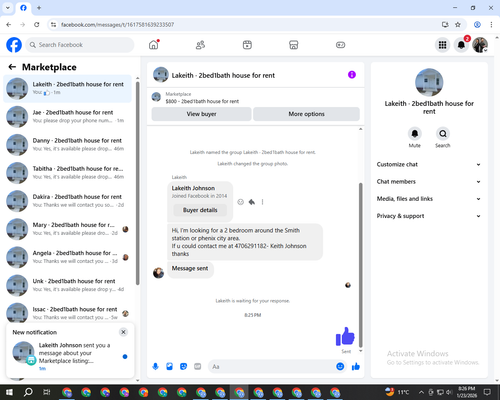Open the browser tab list dropdown
Viewport: 500px width, 400px height.
[7, 7]
